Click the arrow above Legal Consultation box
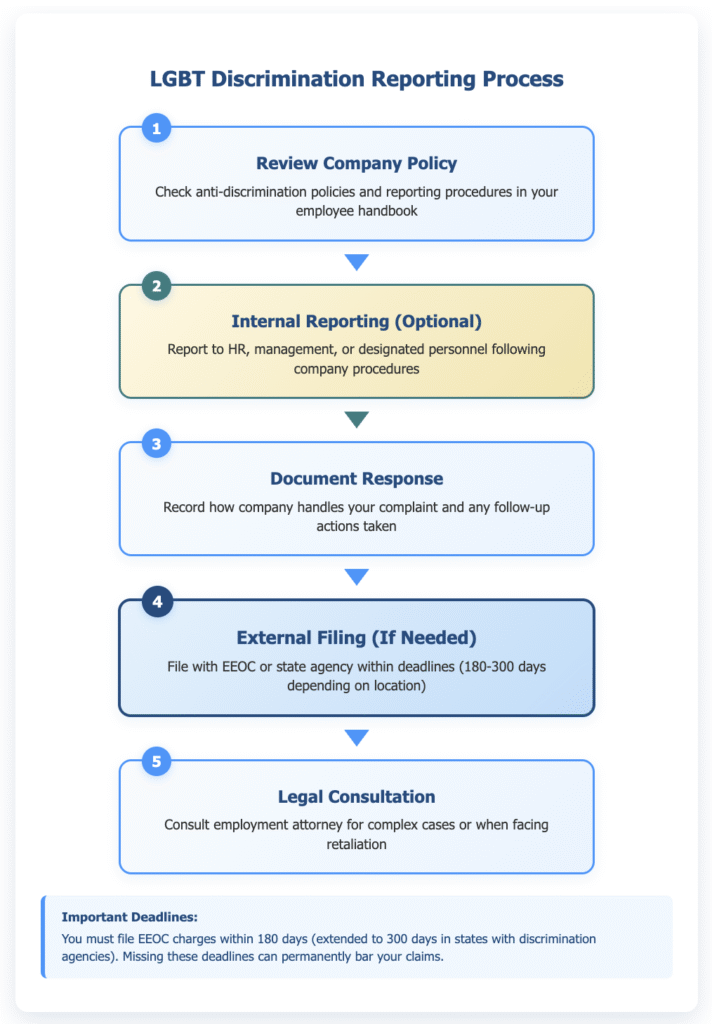712x1024 pixels. pos(356,737)
